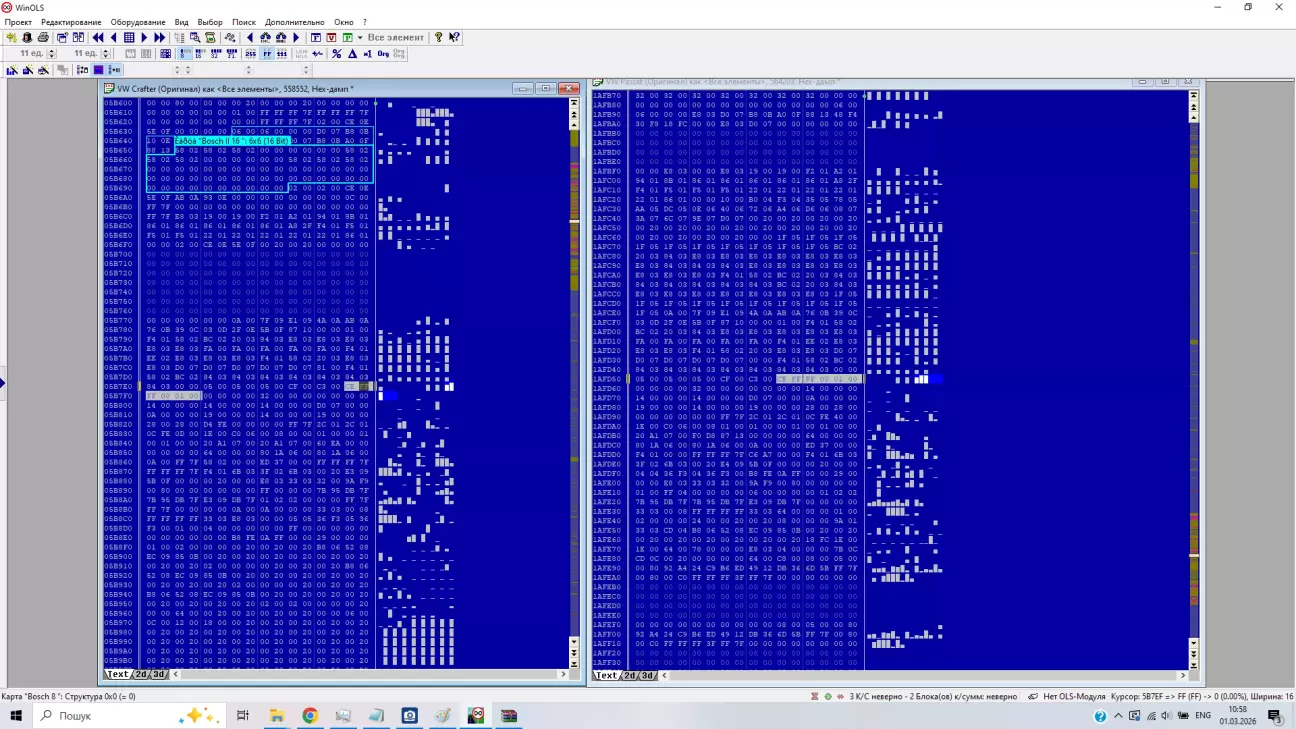Toggle the 16-bit display mode
Image resolution: width=1296 pixels, height=729 pixels.
(x=201, y=54)
